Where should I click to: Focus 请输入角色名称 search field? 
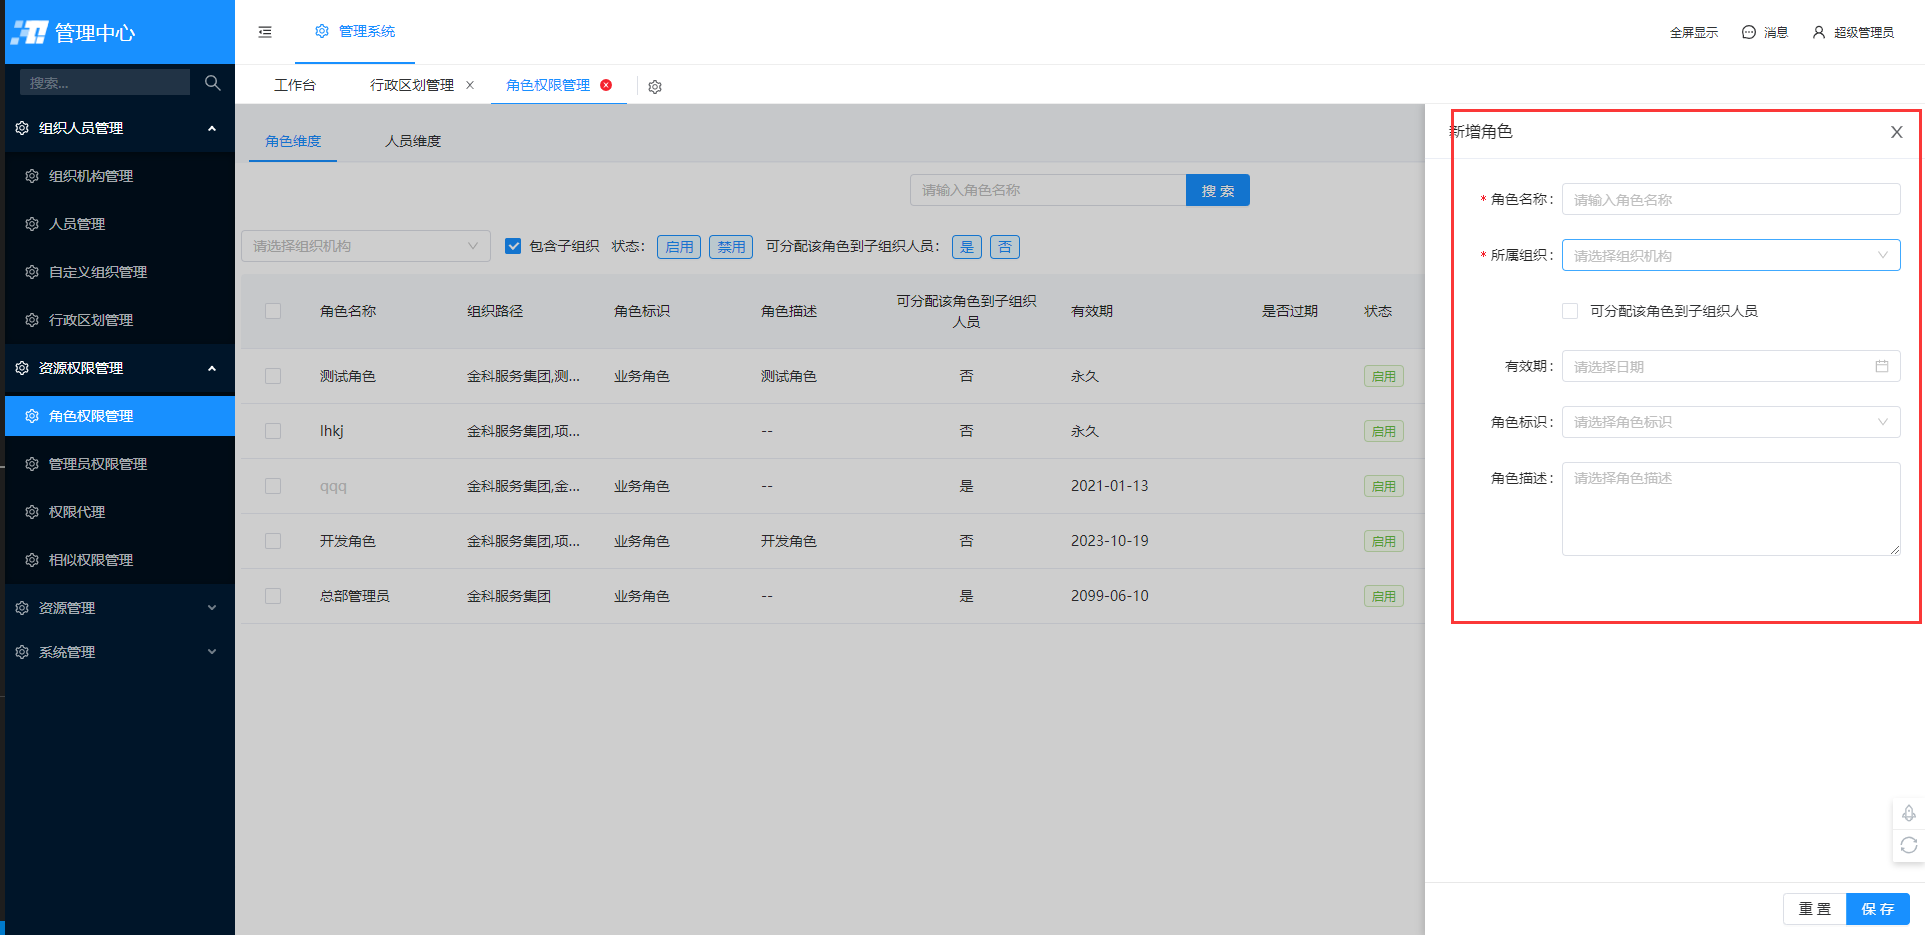(1048, 190)
